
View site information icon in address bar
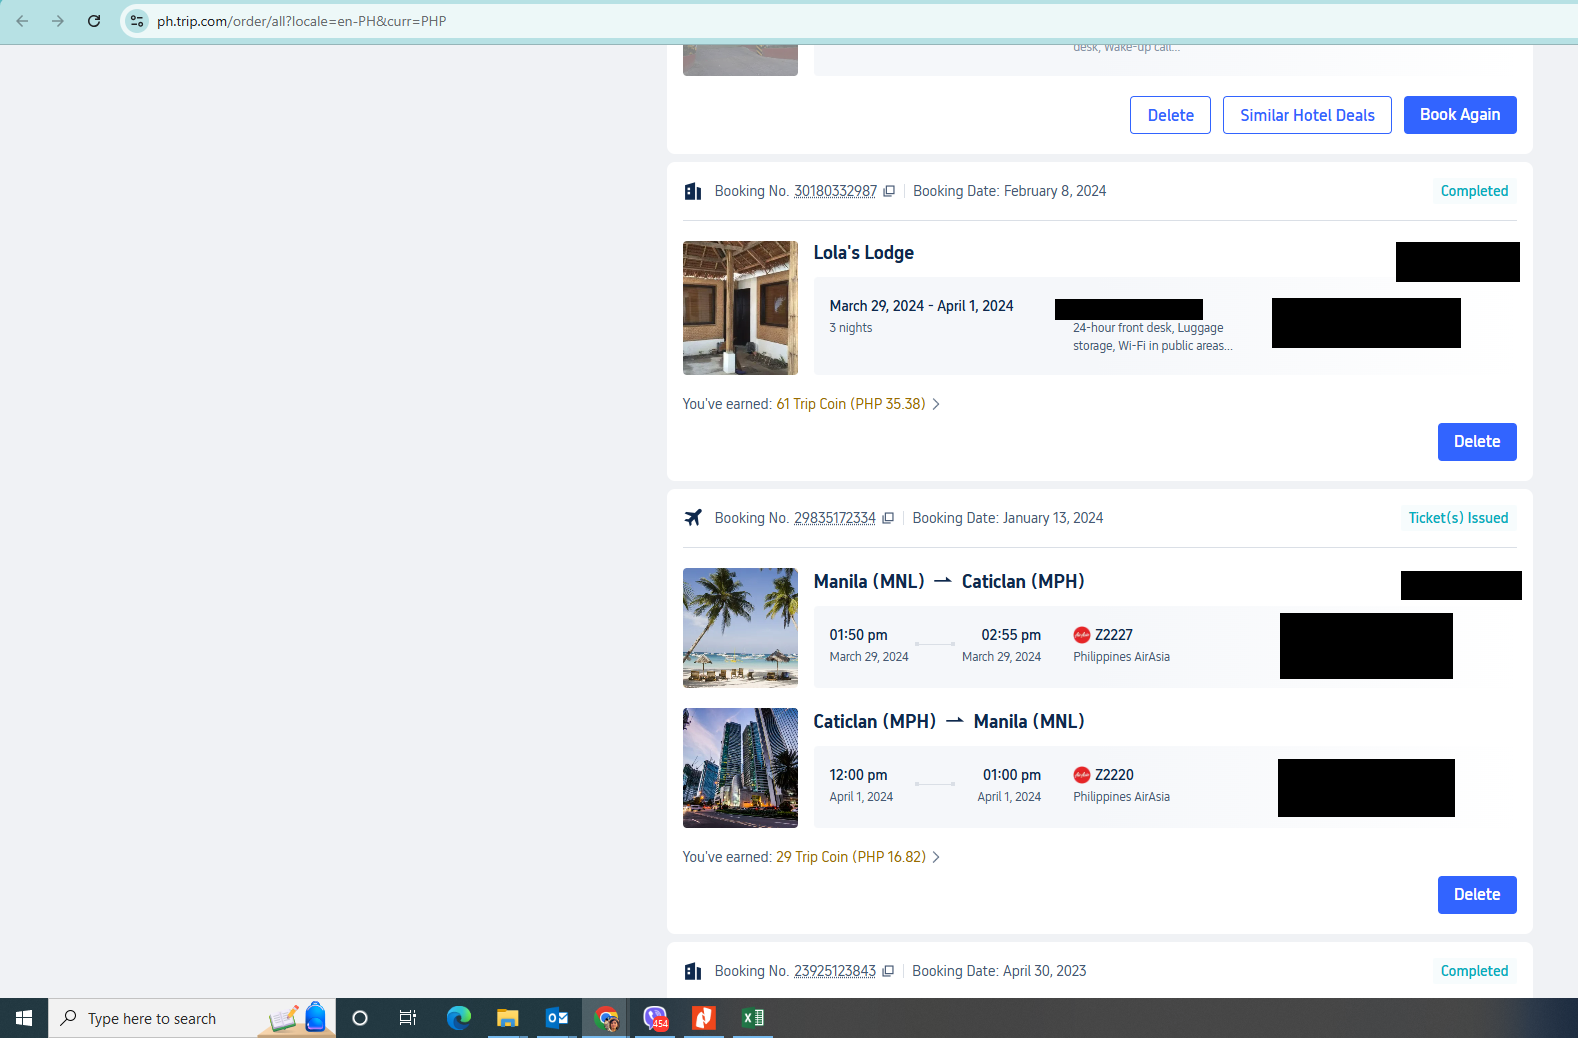point(137,21)
